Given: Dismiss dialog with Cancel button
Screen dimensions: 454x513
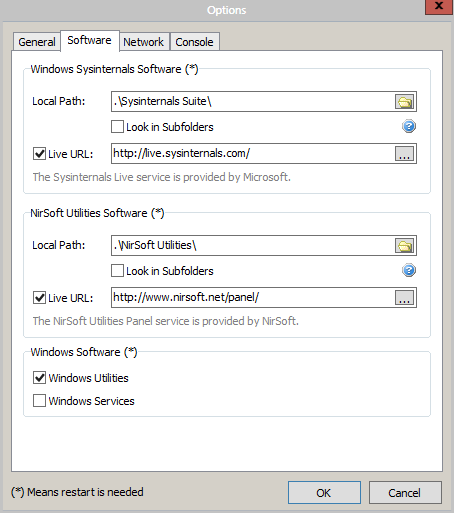Looking at the screenshot, I should point(405,492).
